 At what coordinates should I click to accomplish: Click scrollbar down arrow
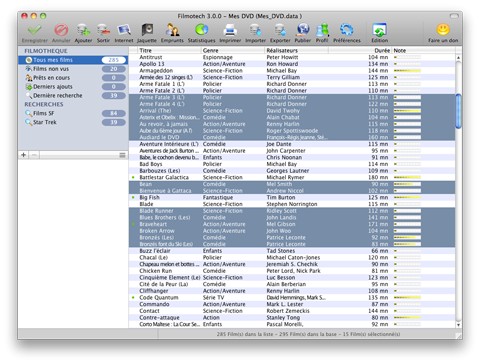[458, 325]
